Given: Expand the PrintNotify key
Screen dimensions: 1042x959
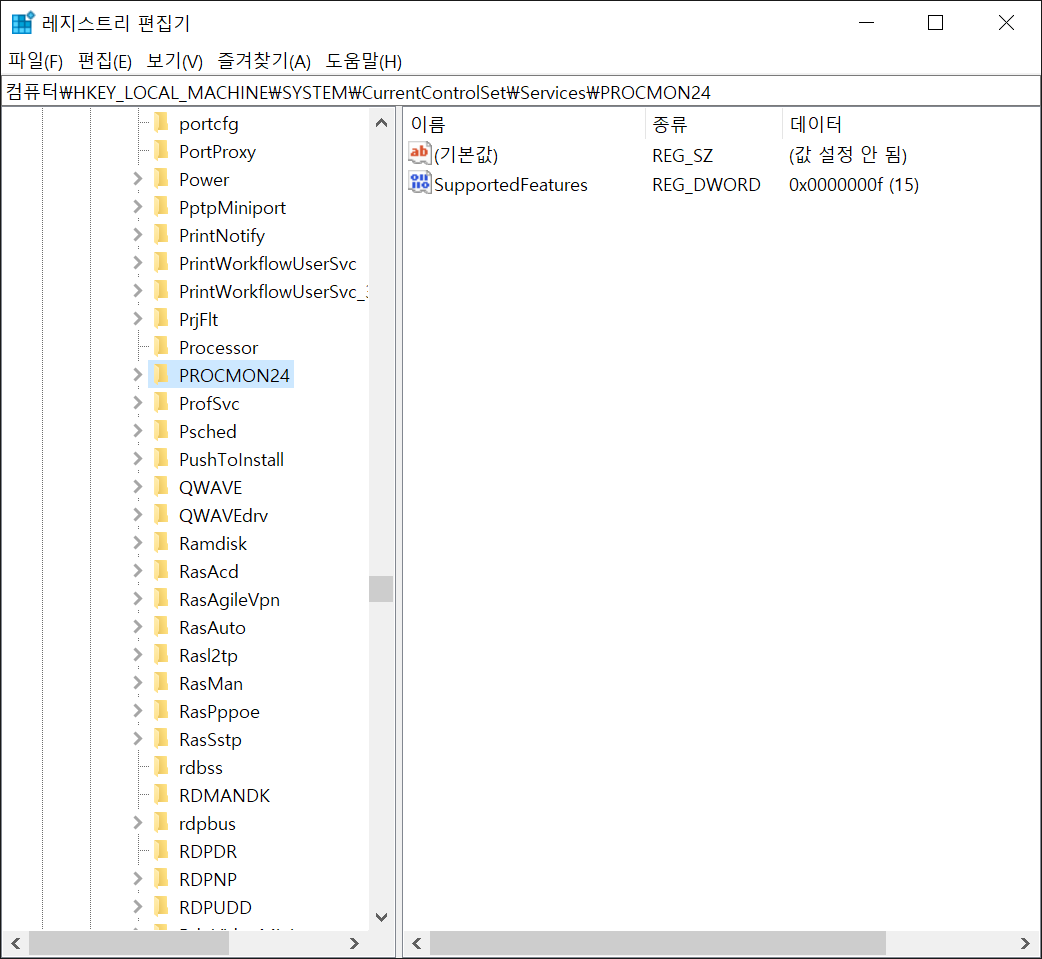Looking at the screenshot, I should coord(138,235).
